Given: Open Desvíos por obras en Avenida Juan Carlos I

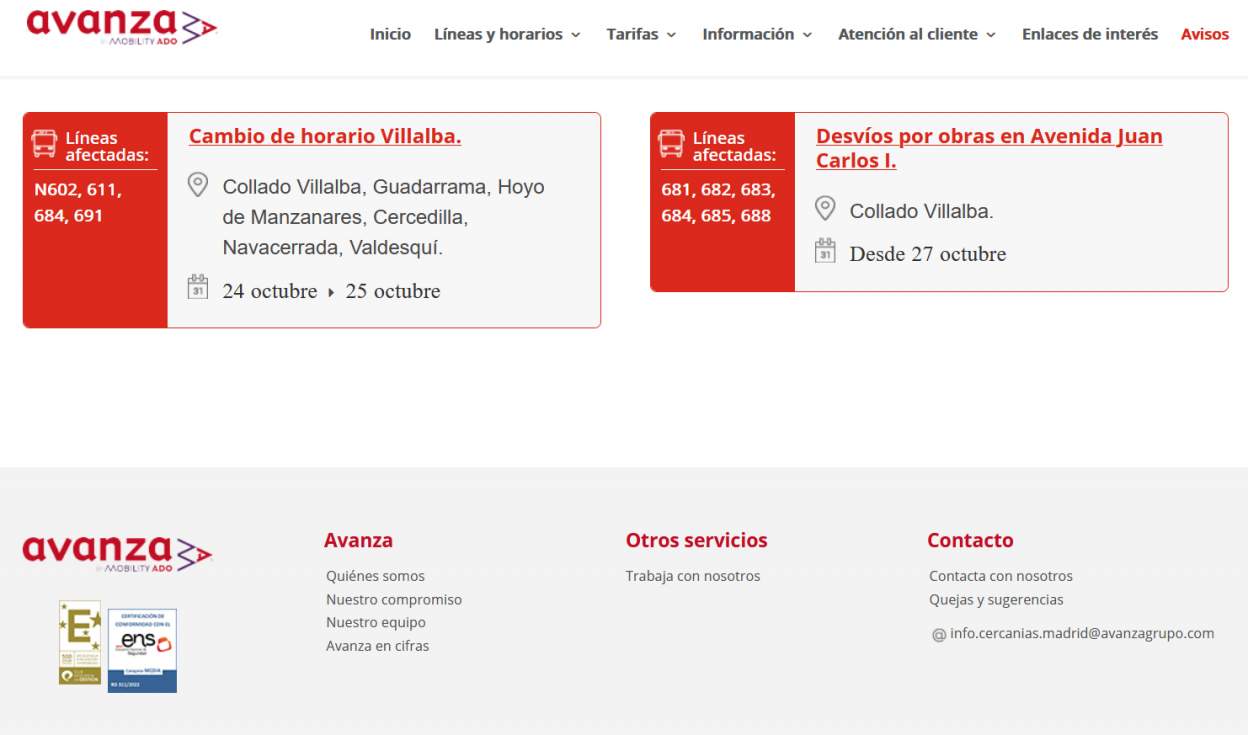Looking at the screenshot, I should click(989, 148).
